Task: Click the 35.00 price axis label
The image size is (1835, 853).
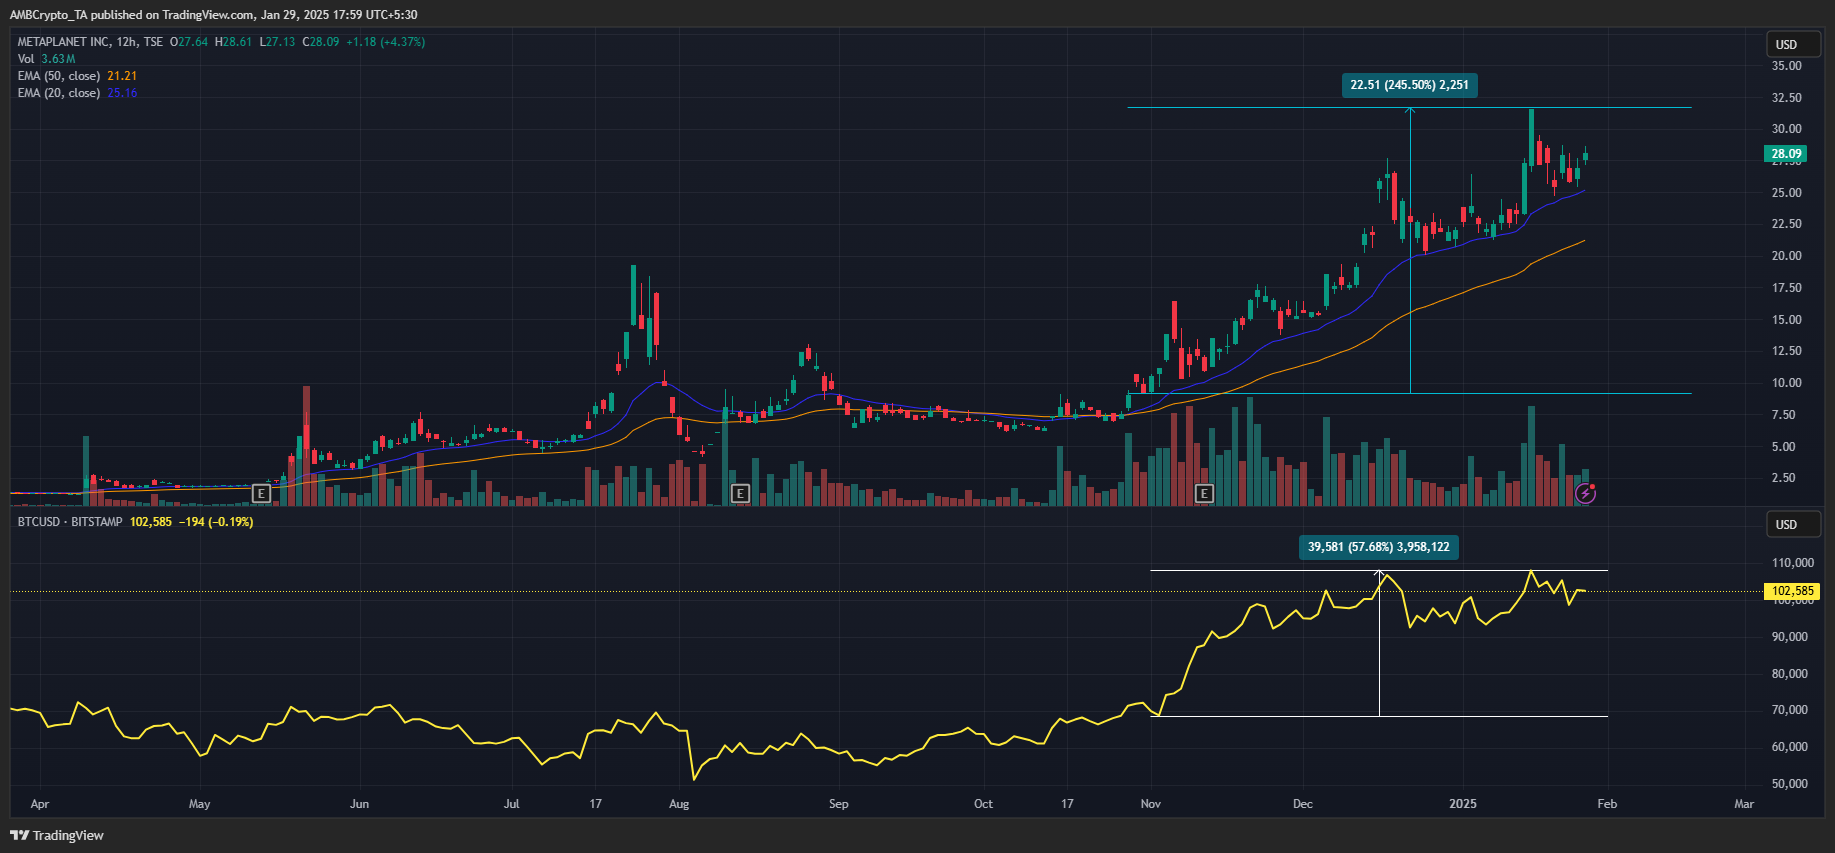Action: [x=1787, y=66]
